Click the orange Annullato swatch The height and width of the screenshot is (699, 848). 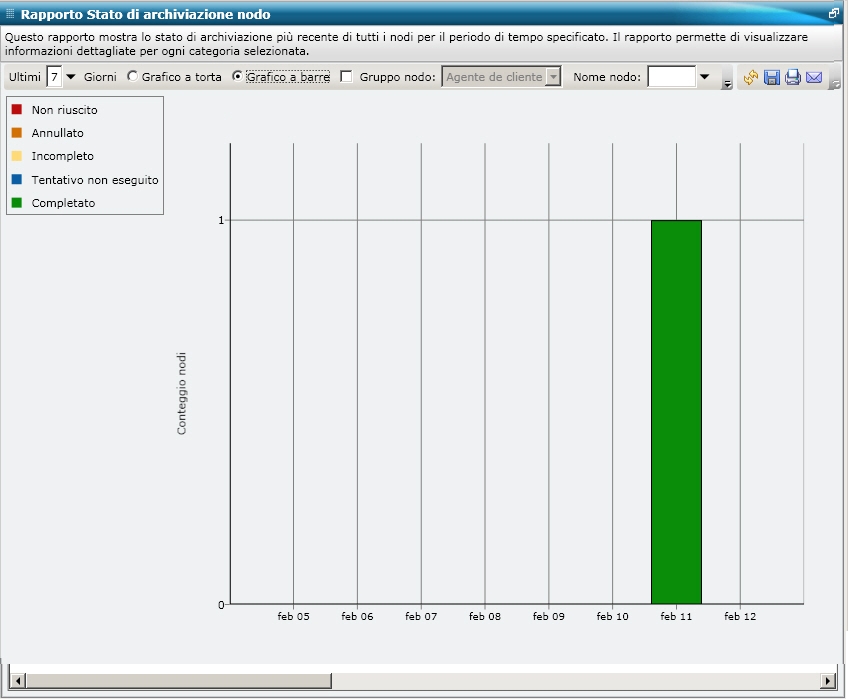(17, 133)
